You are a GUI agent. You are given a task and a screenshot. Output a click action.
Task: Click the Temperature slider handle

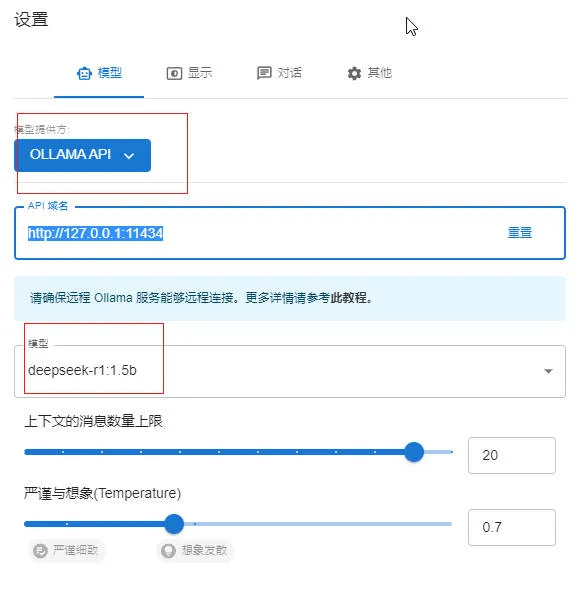coord(174,524)
